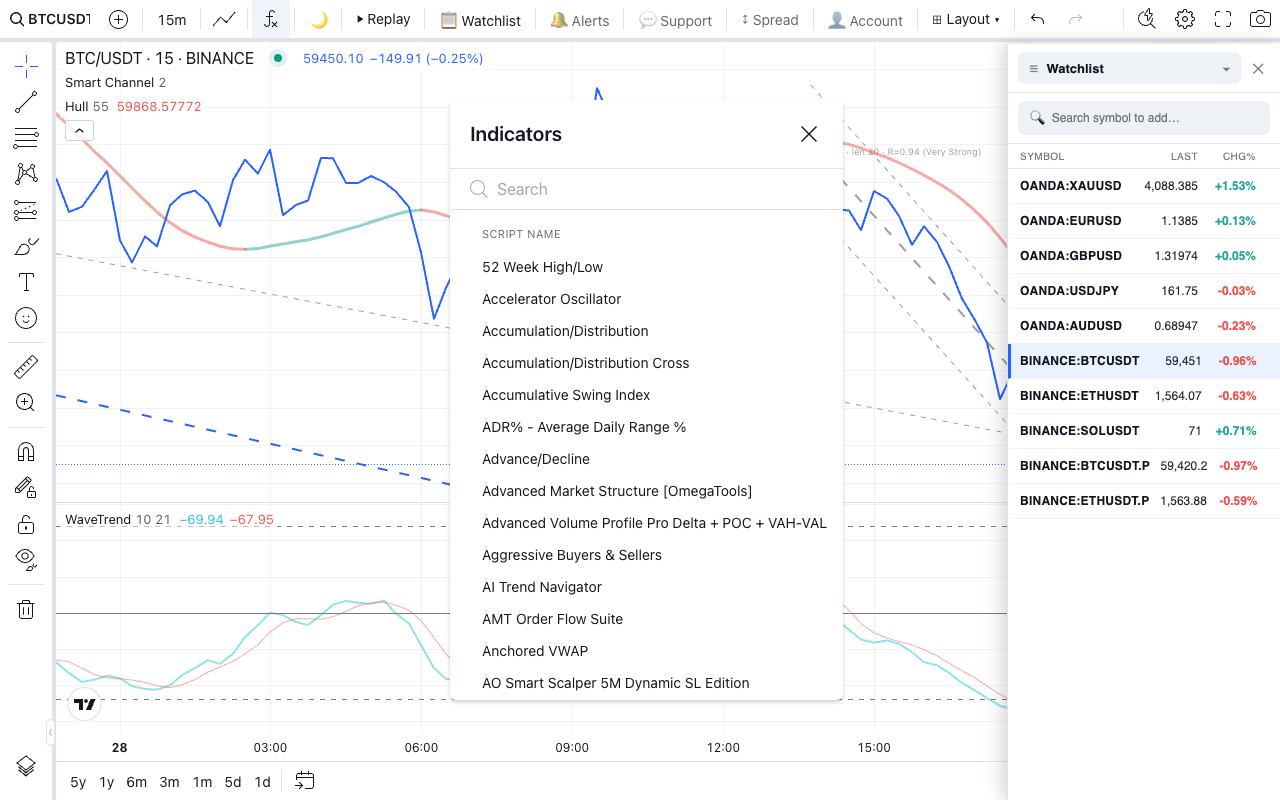Hide all drawings with the eye icon

coord(26,559)
